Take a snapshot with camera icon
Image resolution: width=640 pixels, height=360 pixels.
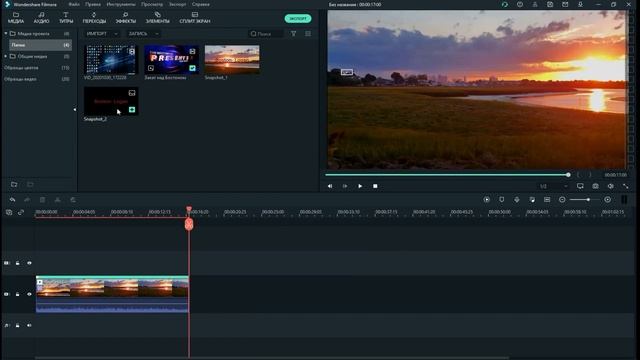point(596,186)
